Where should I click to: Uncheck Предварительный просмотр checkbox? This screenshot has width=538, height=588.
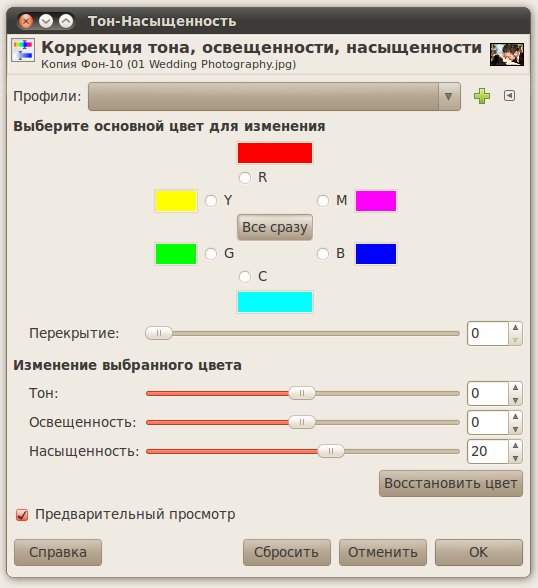22,515
